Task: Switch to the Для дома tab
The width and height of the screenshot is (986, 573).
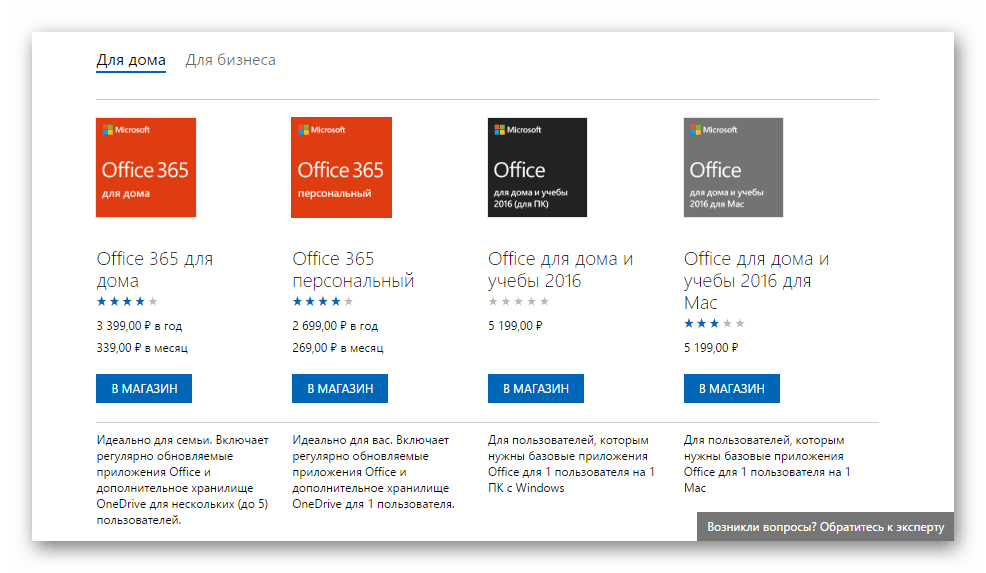Action: 131,60
